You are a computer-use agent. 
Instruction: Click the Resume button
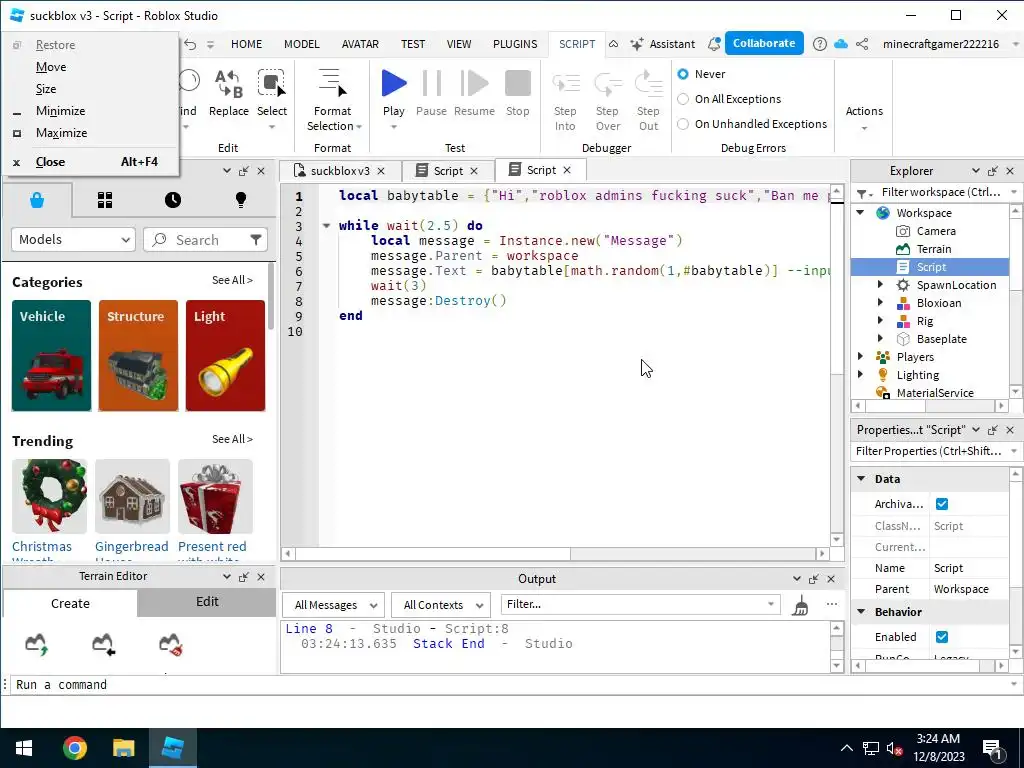coord(474,84)
